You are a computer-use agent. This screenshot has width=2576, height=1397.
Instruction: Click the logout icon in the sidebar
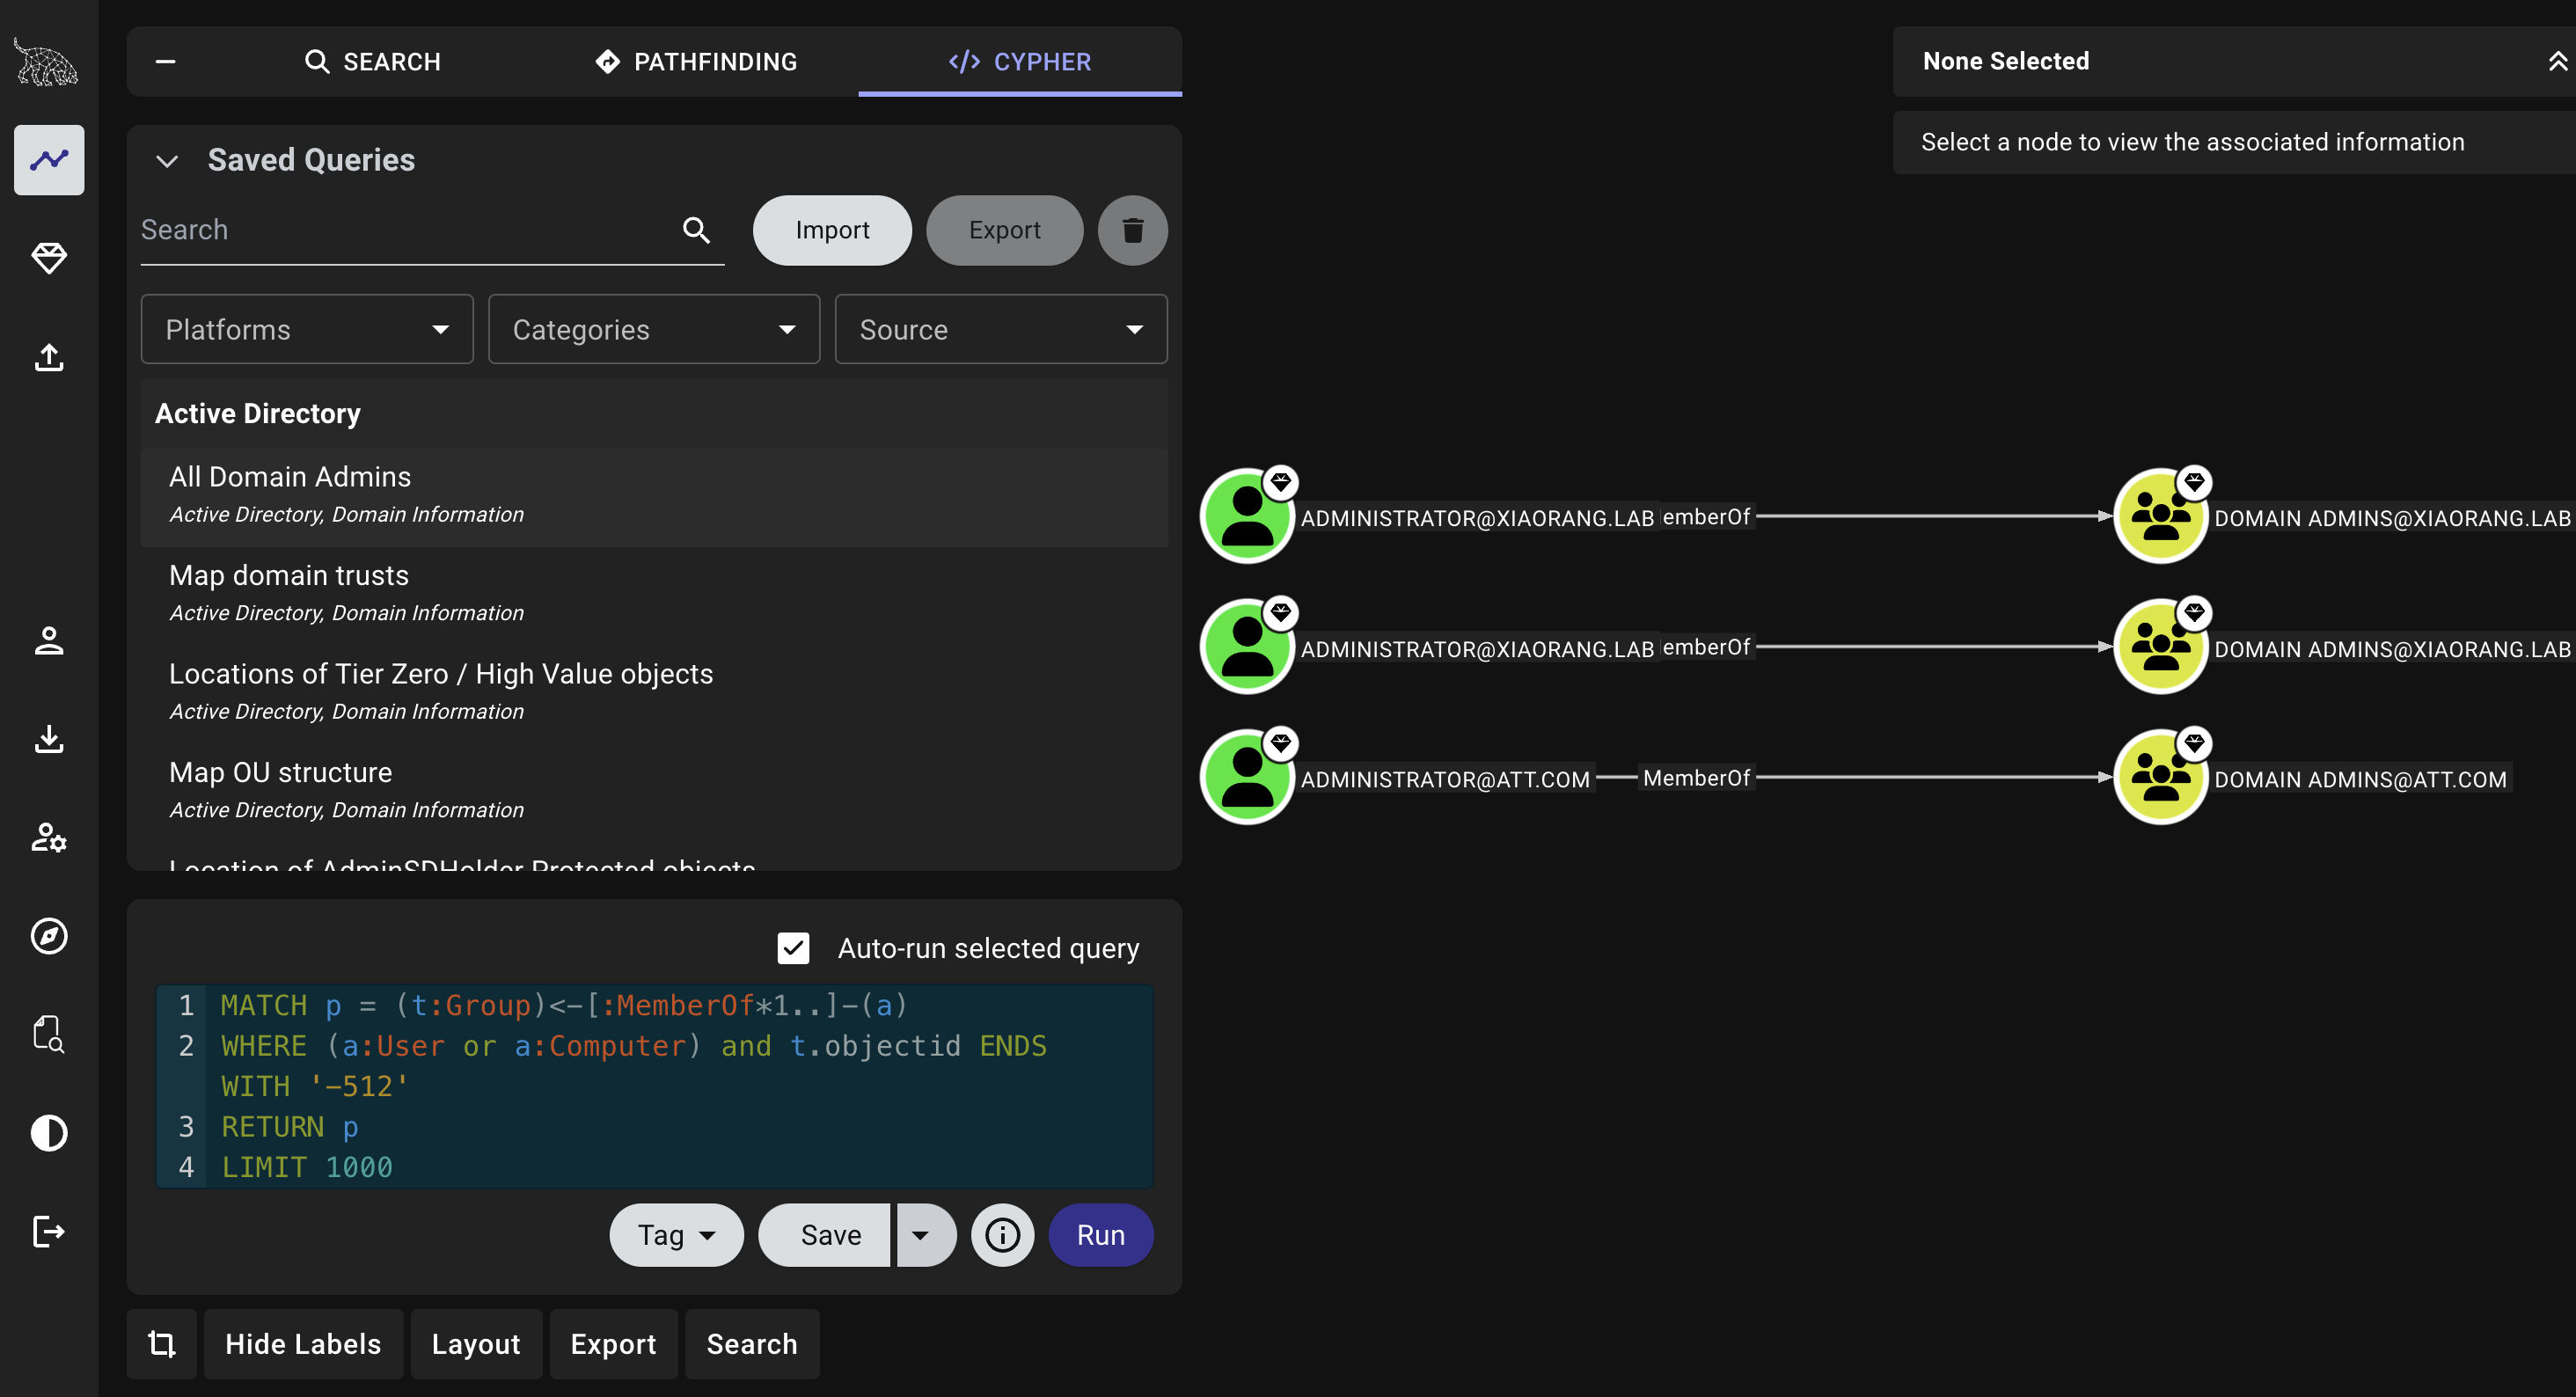(49, 1231)
